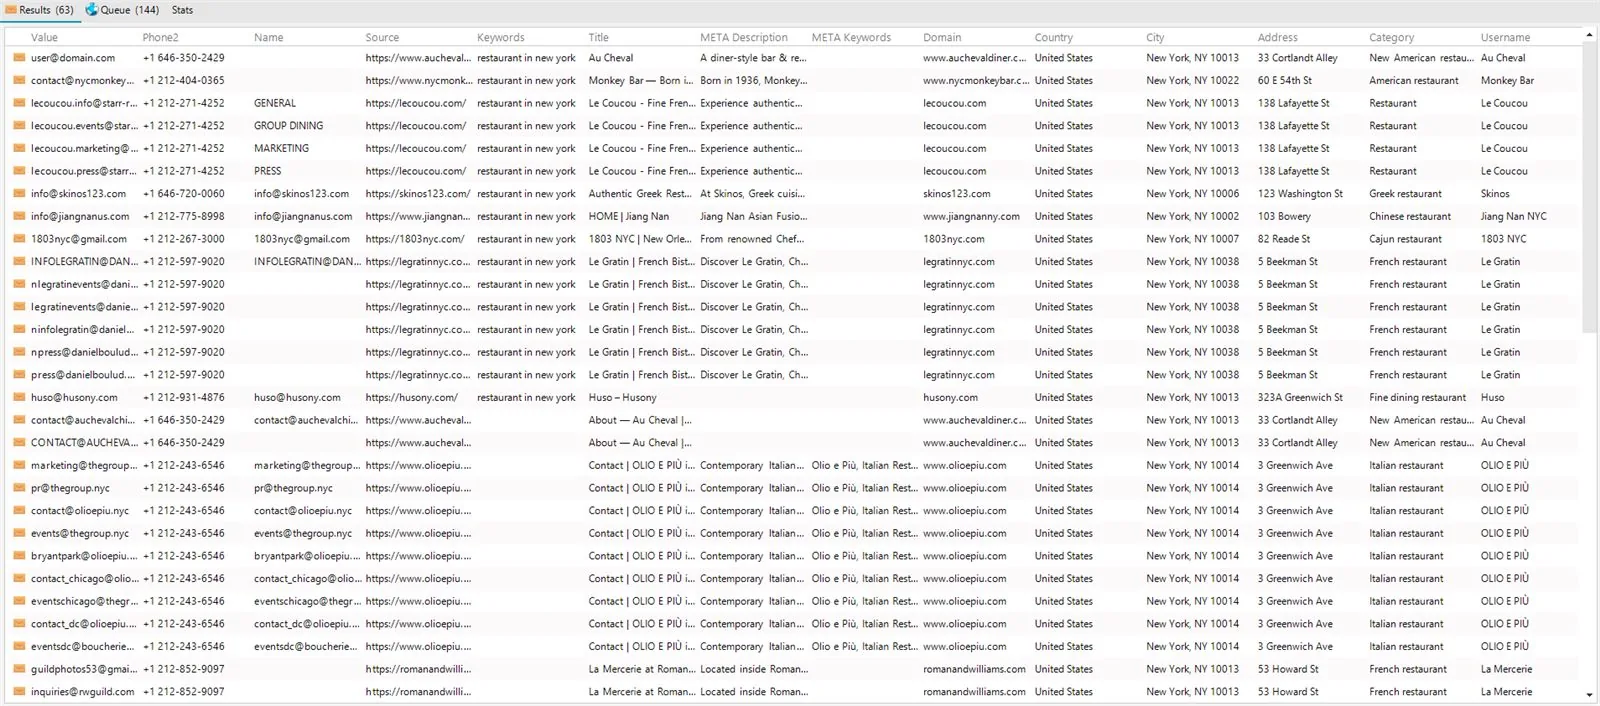This screenshot has height=706, width=1600.
Task: Sort by the Domain column
Action: (x=942, y=37)
